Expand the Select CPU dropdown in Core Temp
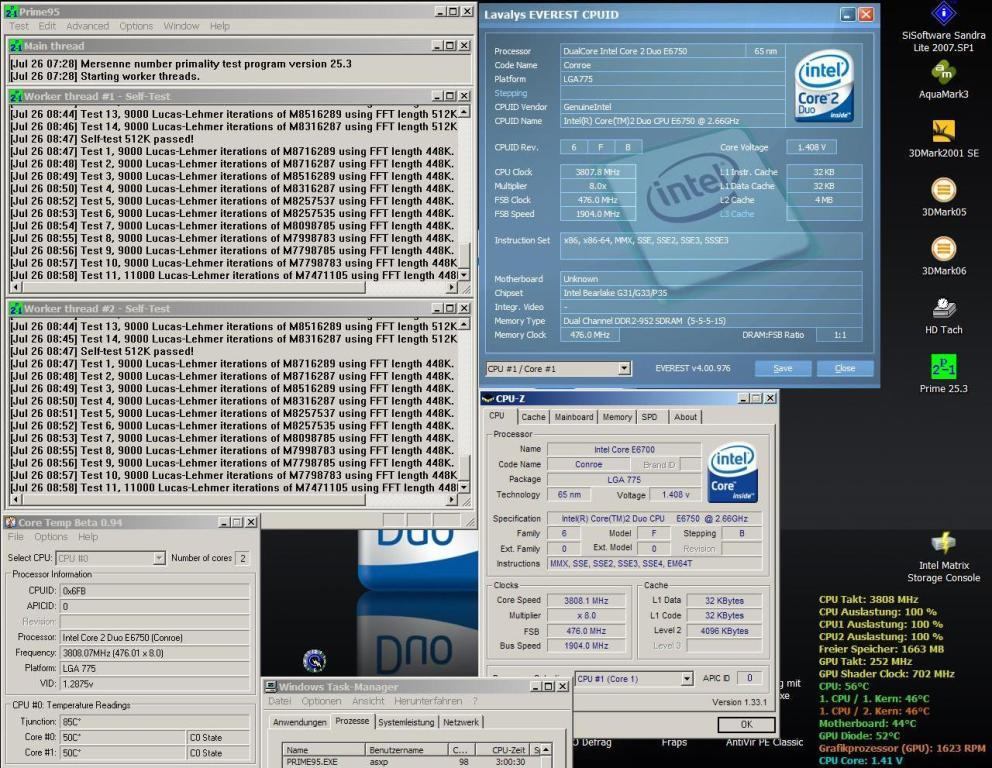992x768 pixels. [159, 558]
